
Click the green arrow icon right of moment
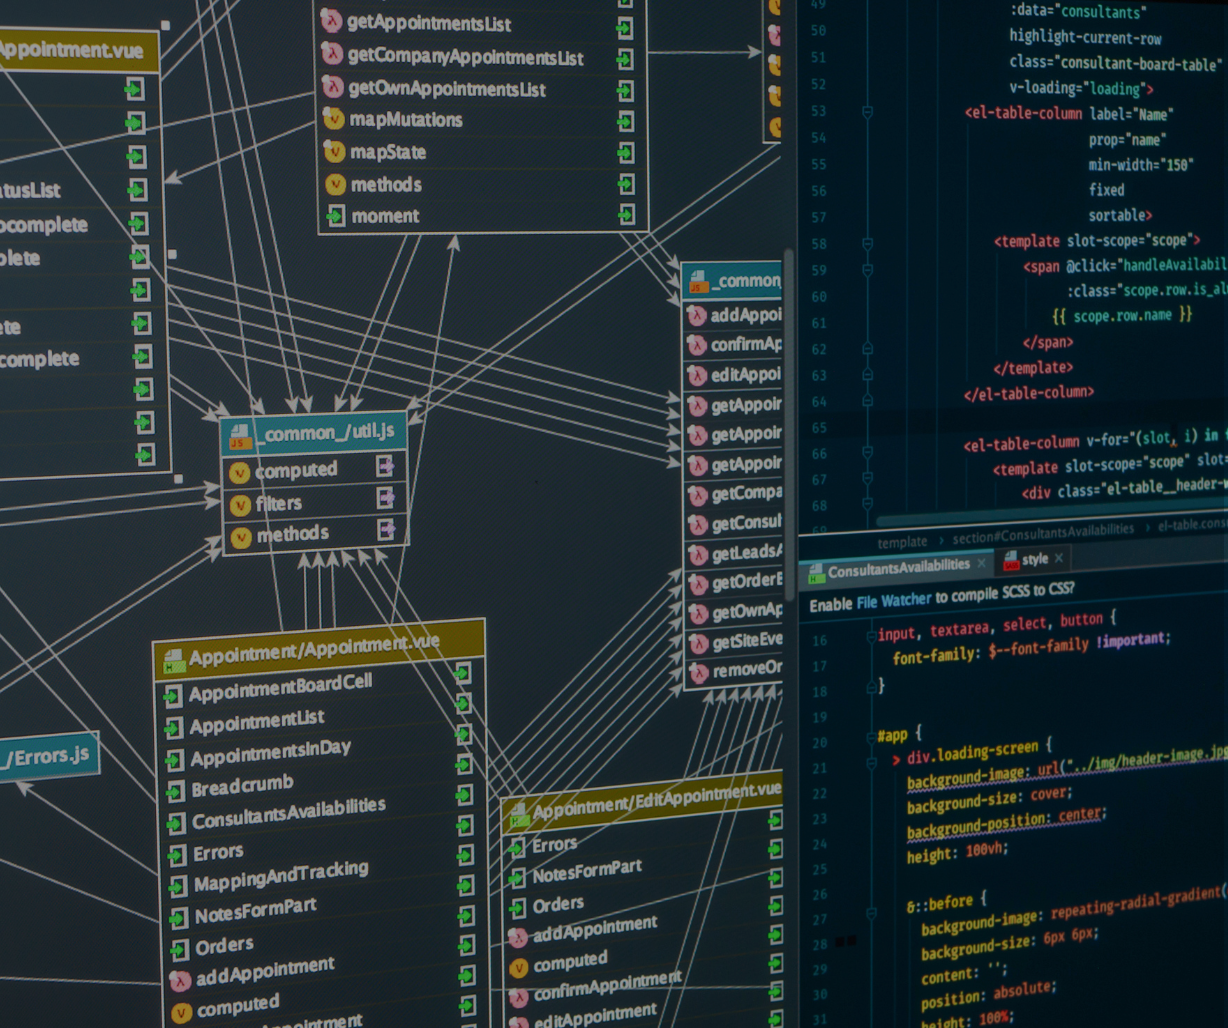626,214
